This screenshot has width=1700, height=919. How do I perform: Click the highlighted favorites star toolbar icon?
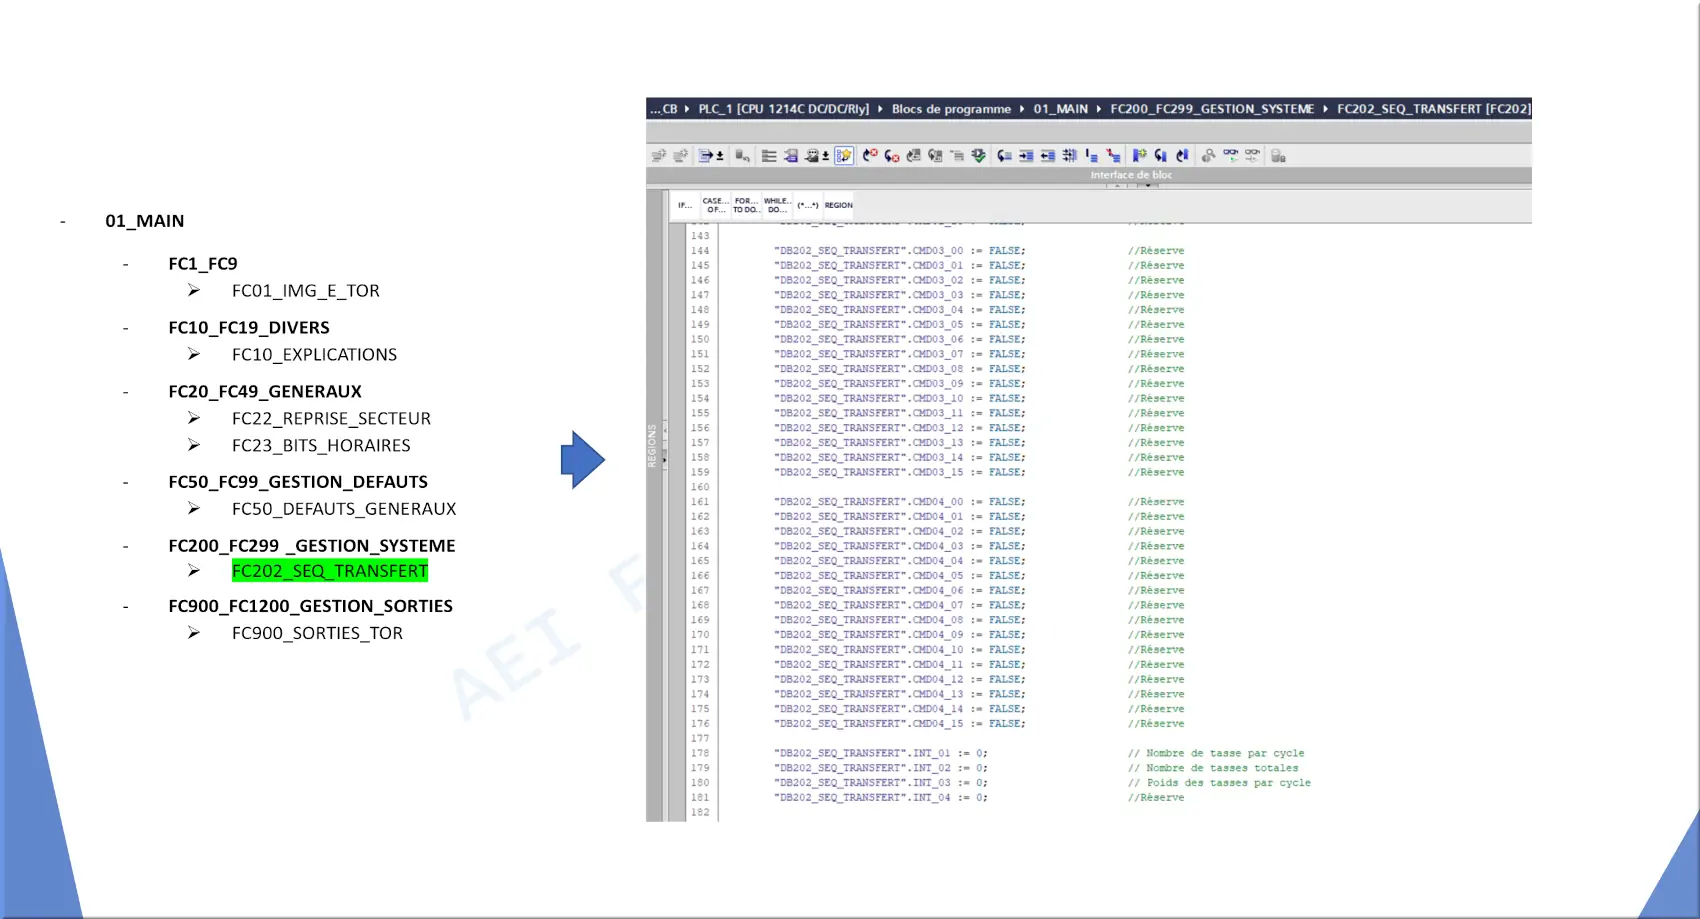click(844, 156)
